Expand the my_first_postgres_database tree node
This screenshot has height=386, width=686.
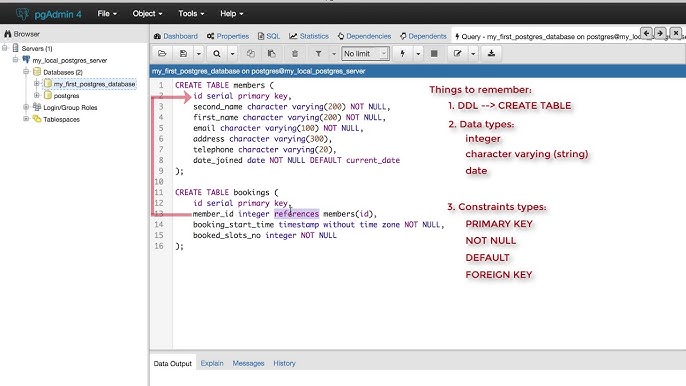pyautogui.click(x=37, y=84)
